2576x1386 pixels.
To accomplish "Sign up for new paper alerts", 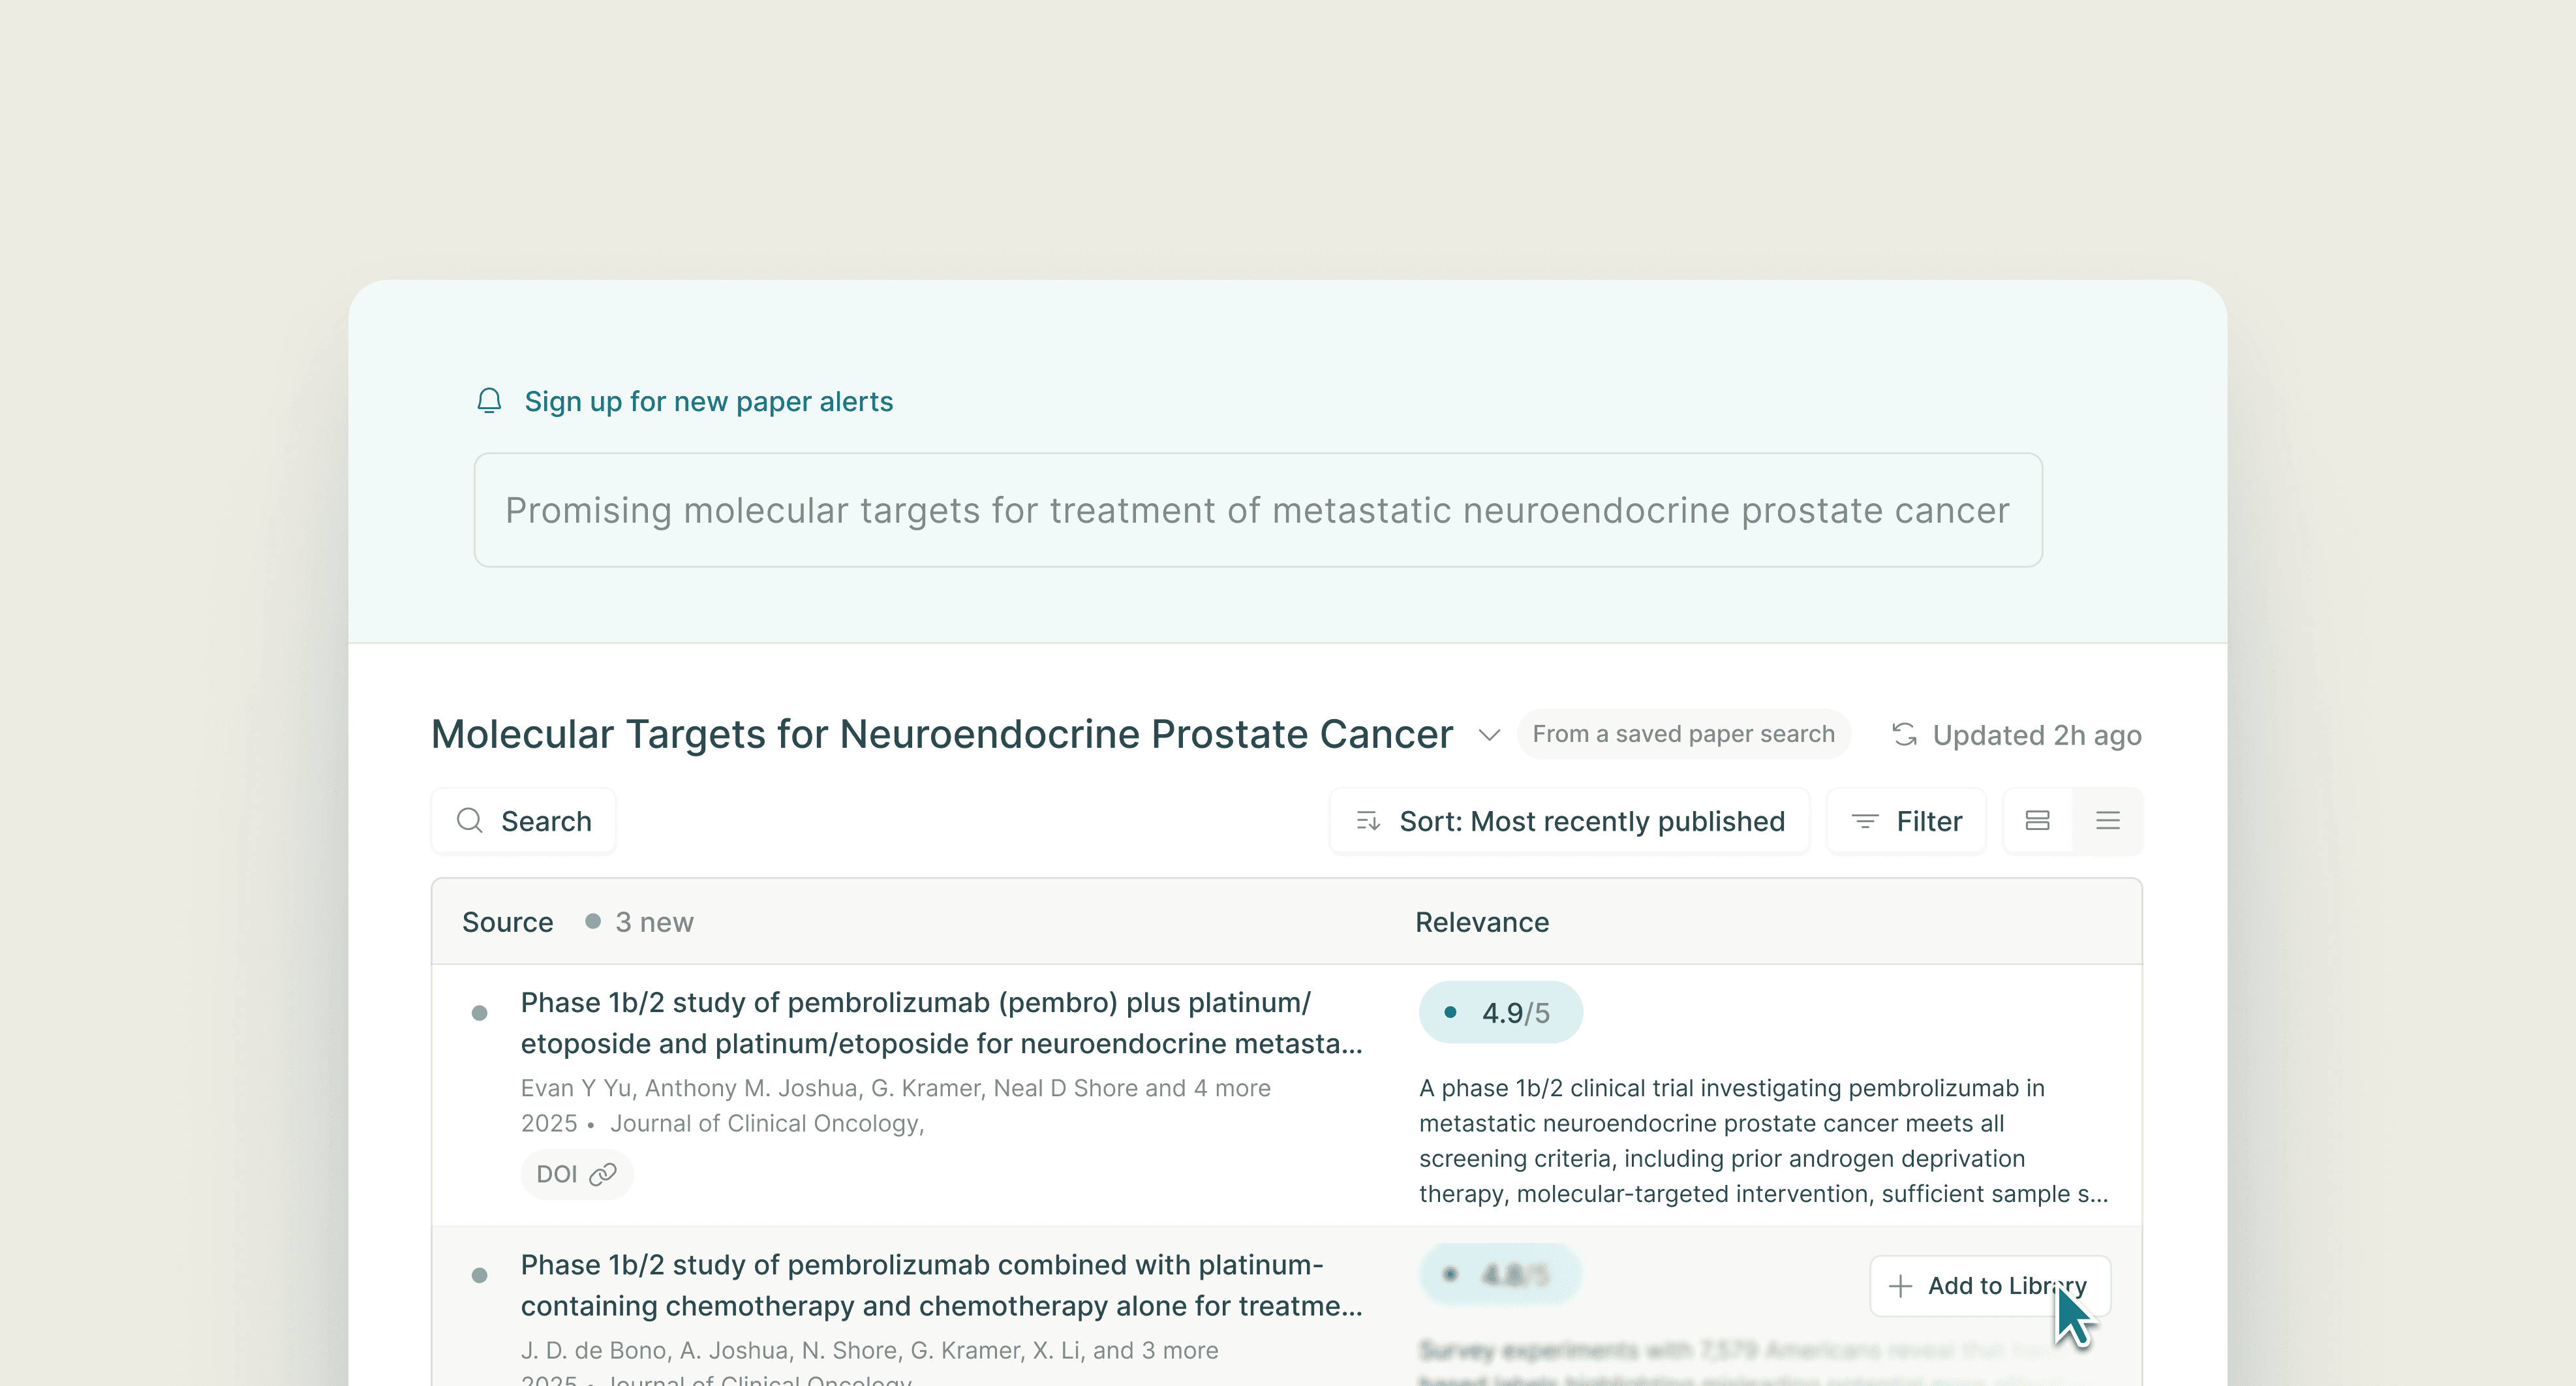I will tap(708, 401).
